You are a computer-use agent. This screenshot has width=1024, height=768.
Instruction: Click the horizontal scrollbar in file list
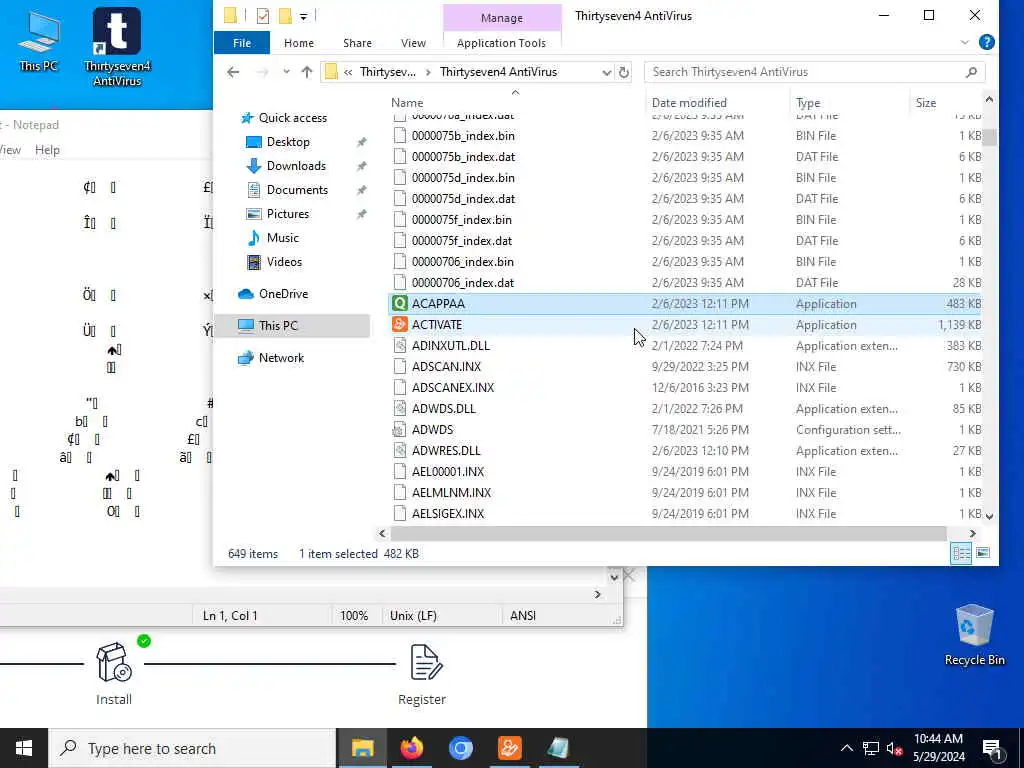click(x=669, y=534)
